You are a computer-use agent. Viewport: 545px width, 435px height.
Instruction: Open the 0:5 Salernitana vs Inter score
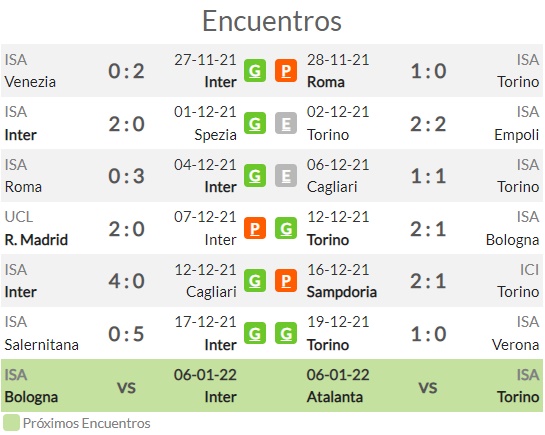pyautogui.click(x=126, y=334)
